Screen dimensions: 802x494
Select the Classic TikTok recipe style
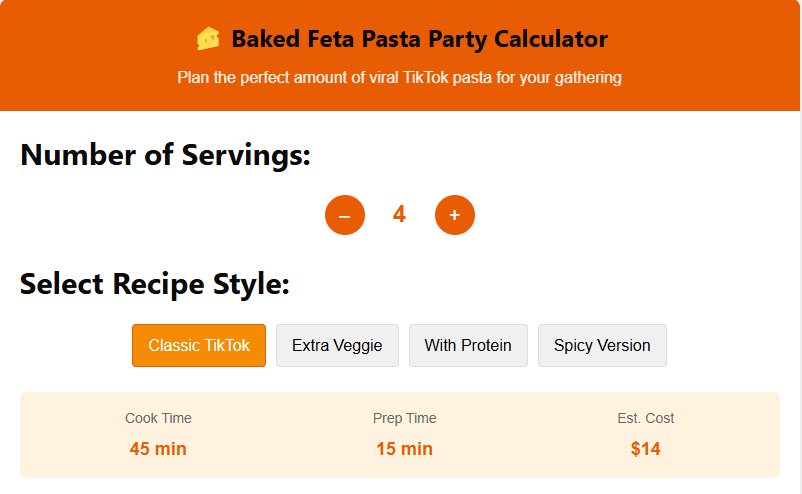click(x=199, y=346)
